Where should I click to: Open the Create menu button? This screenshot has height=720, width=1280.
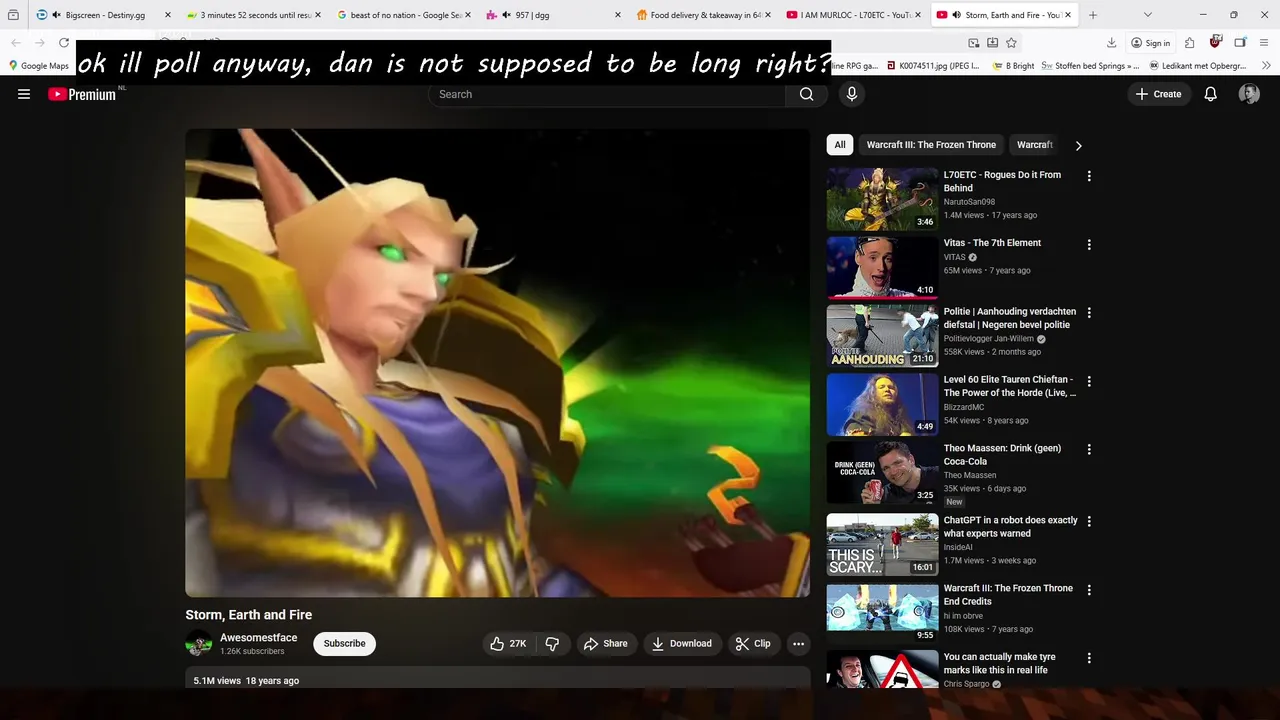coord(1158,94)
